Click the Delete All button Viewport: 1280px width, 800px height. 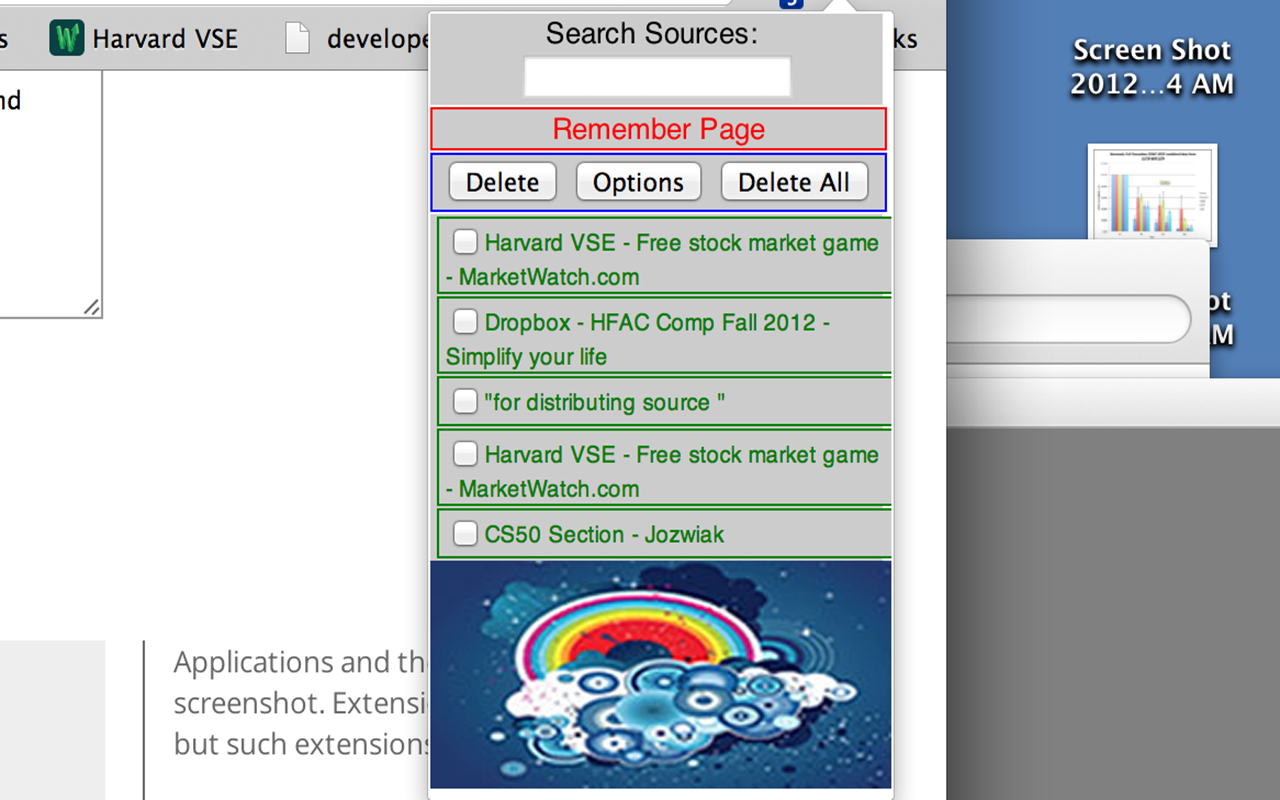(794, 182)
